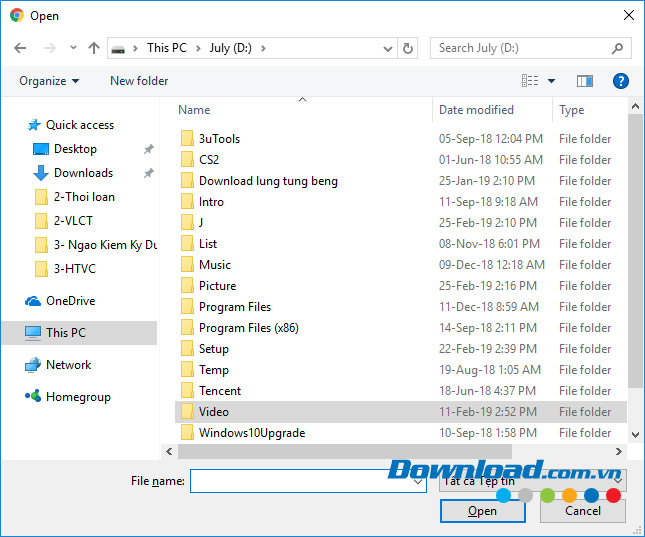This screenshot has width=645, height=537.
Task: Sort files by Name column header
Action: click(194, 110)
